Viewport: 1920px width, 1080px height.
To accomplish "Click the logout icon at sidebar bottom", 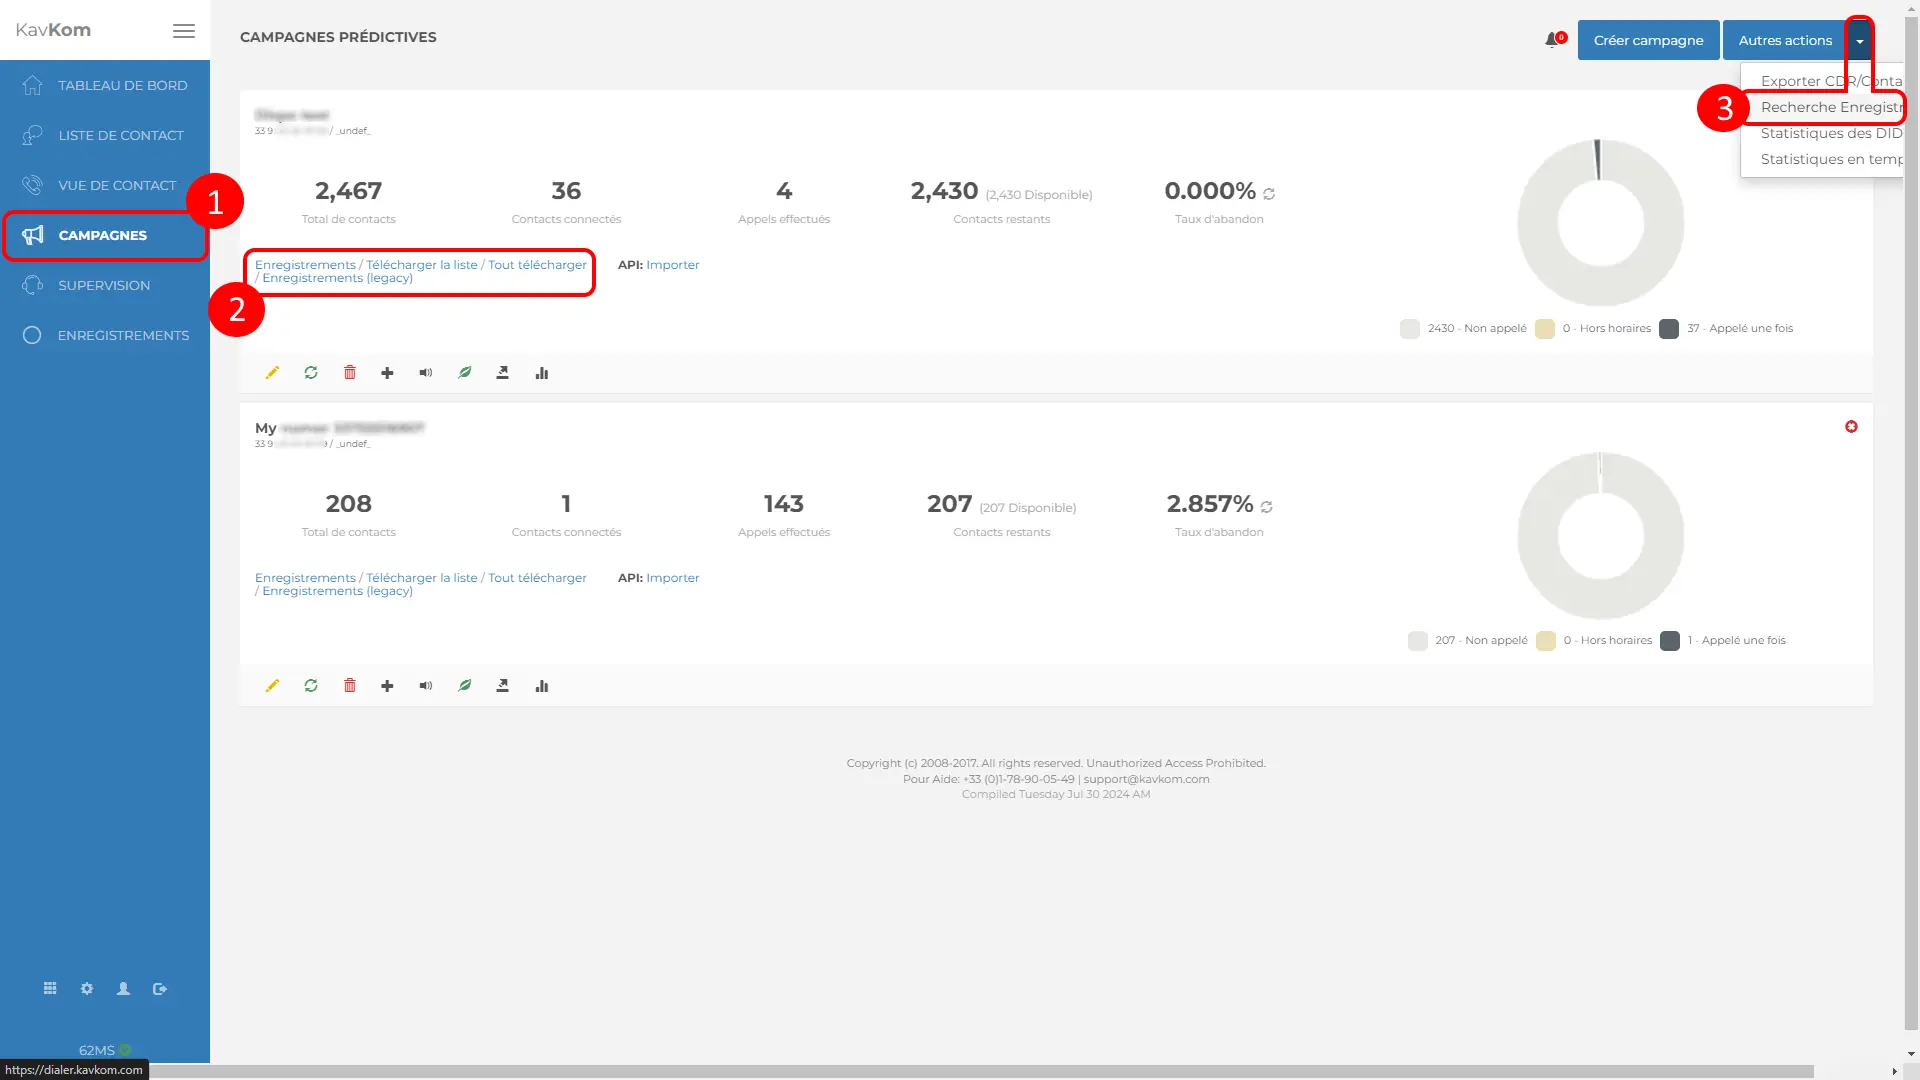I will tap(160, 989).
